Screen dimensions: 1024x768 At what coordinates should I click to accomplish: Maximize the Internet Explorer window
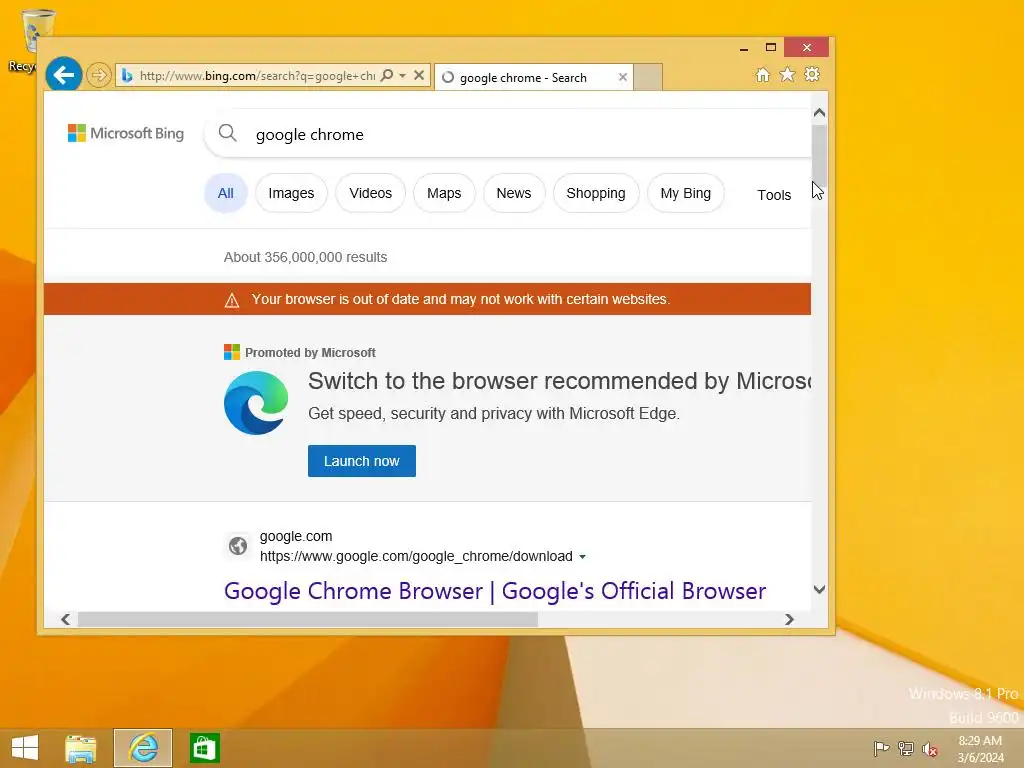(x=771, y=48)
